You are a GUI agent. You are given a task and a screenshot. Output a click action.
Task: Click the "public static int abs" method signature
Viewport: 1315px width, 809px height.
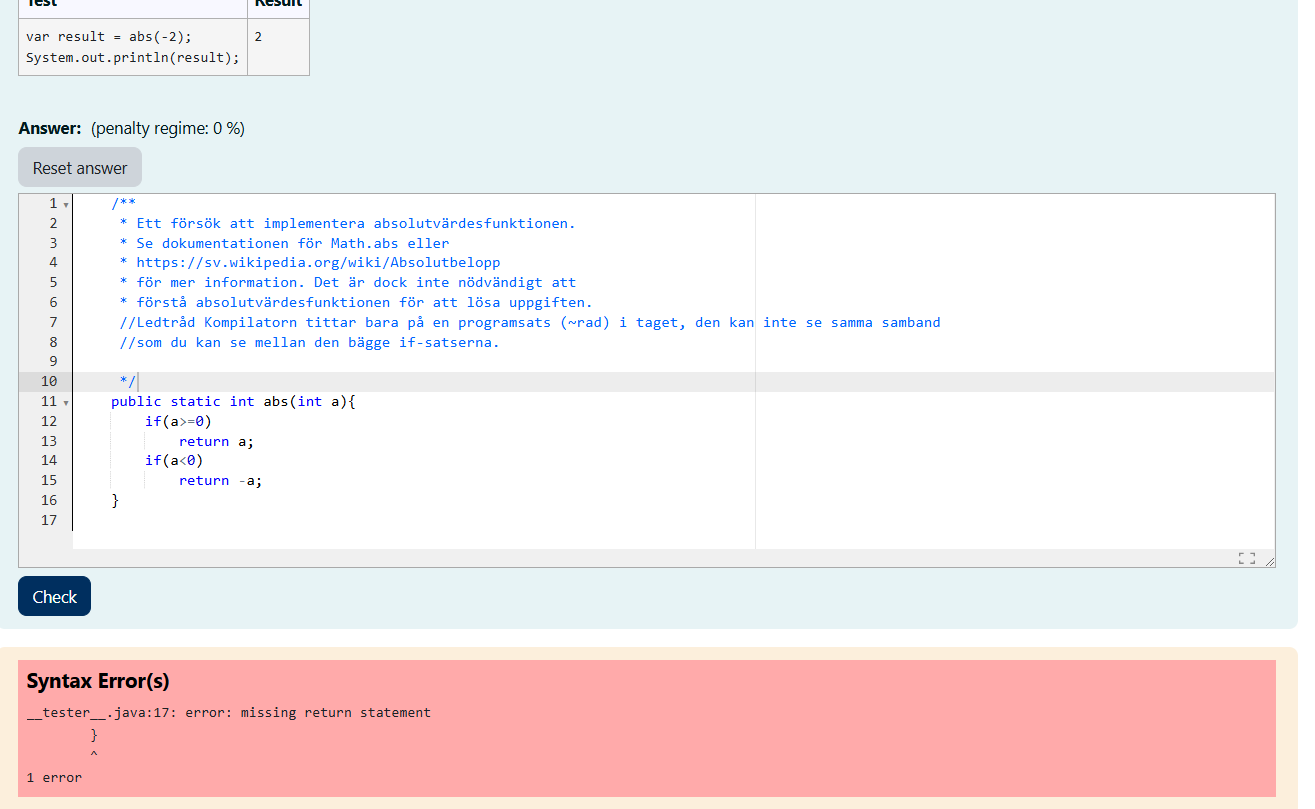233,401
